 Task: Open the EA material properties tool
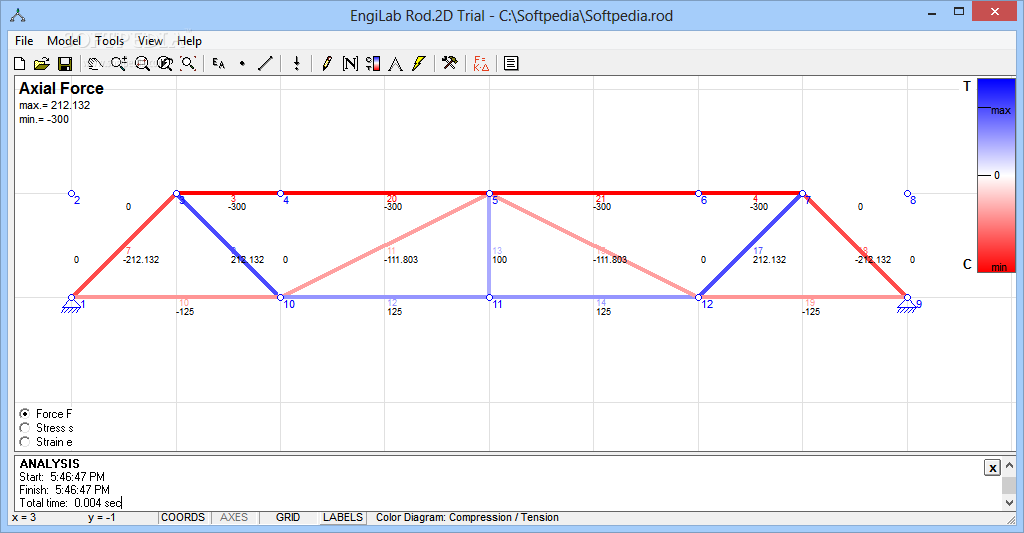(x=219, y=63)
